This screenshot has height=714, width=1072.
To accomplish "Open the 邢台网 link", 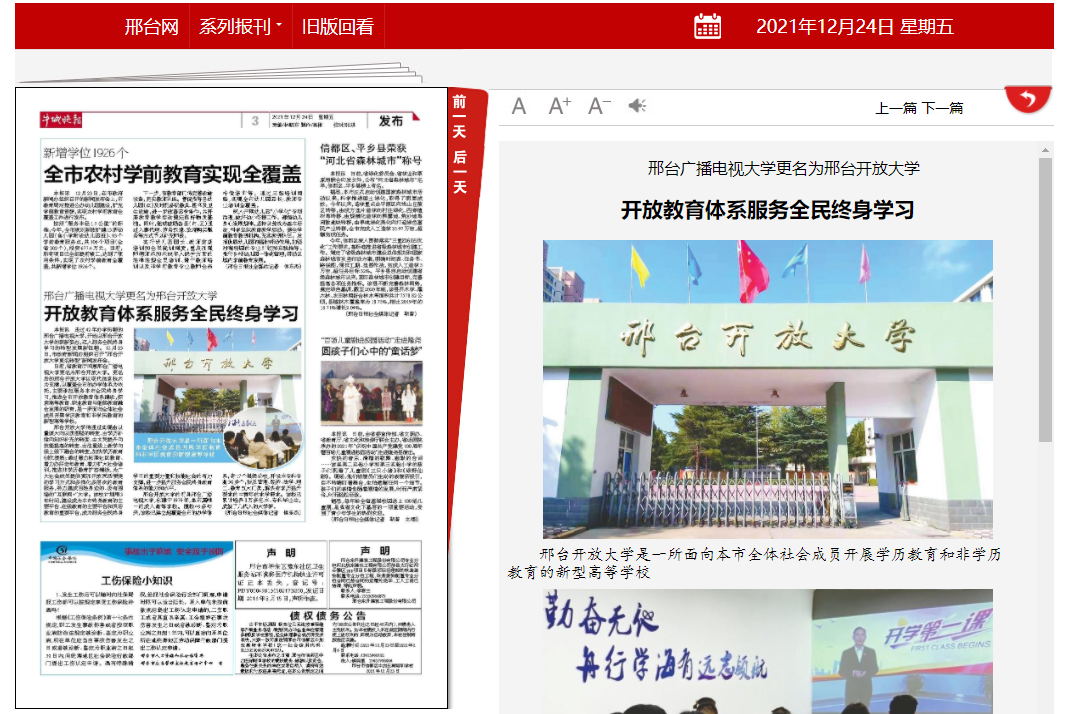I will pos(151,27).
